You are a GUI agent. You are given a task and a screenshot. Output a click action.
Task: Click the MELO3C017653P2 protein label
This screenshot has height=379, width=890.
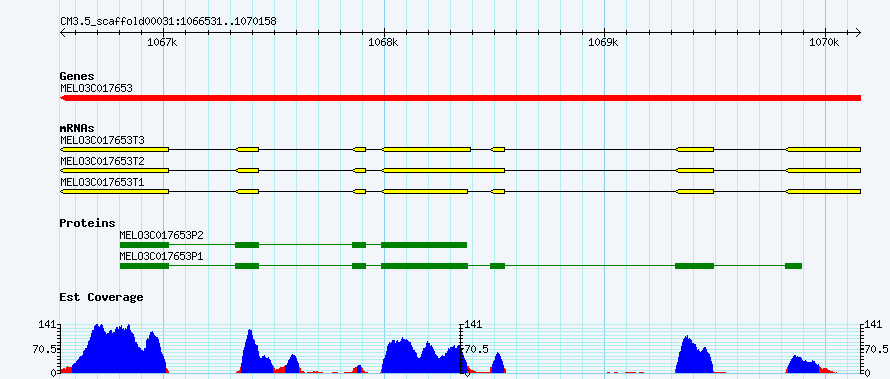click(x=161, y=235)
